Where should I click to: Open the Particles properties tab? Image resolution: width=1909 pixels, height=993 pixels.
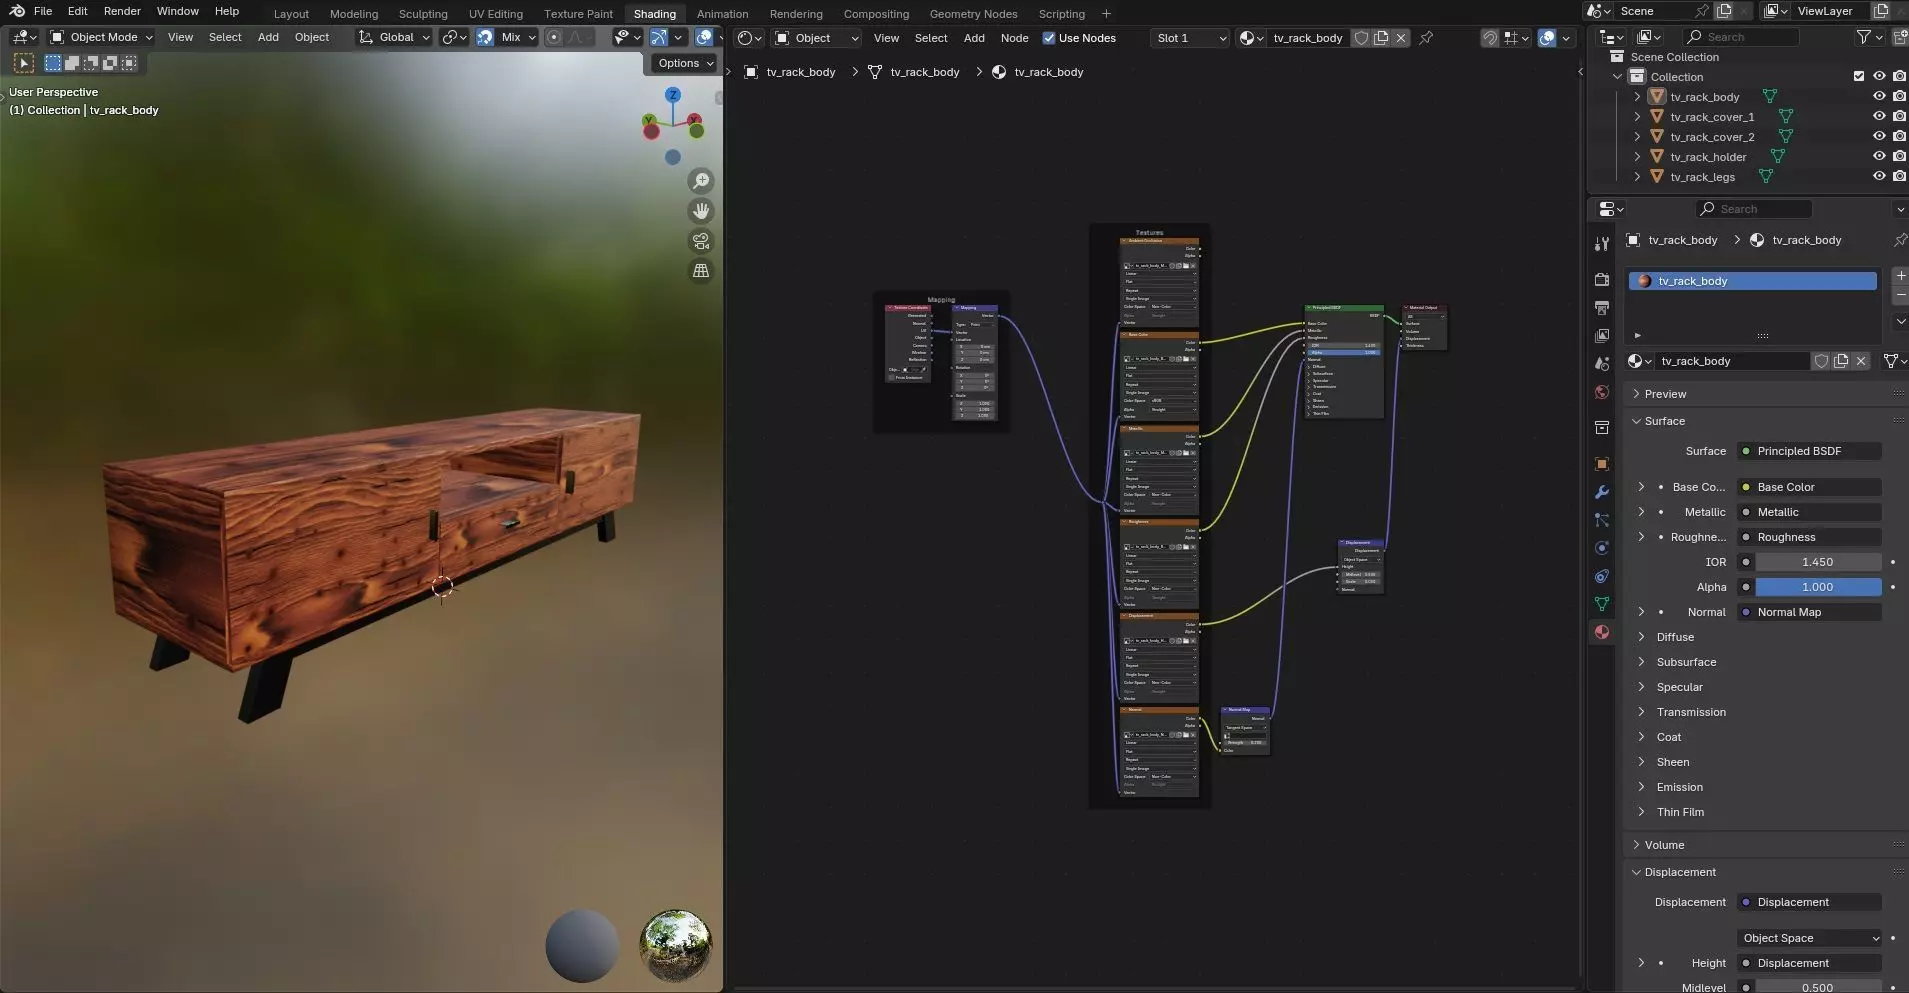click(1602, 520)
